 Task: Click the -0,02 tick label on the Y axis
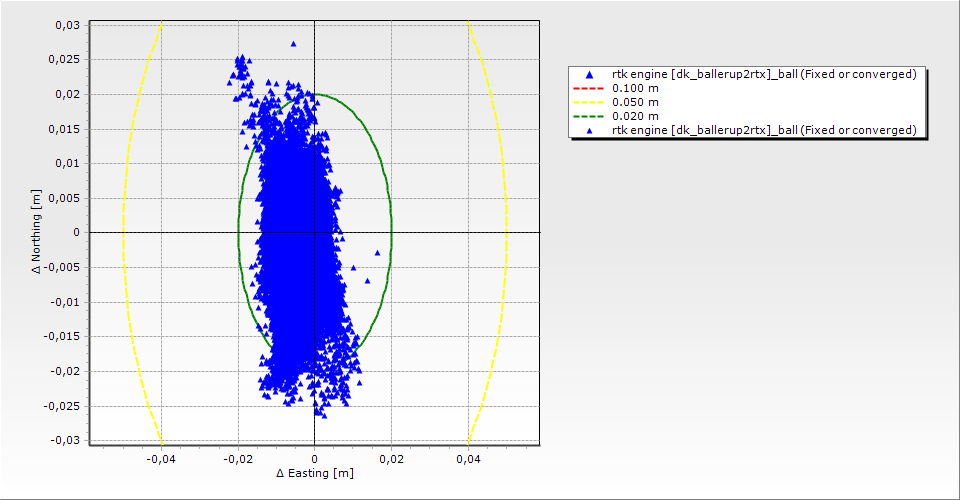(x=65, y=371)
